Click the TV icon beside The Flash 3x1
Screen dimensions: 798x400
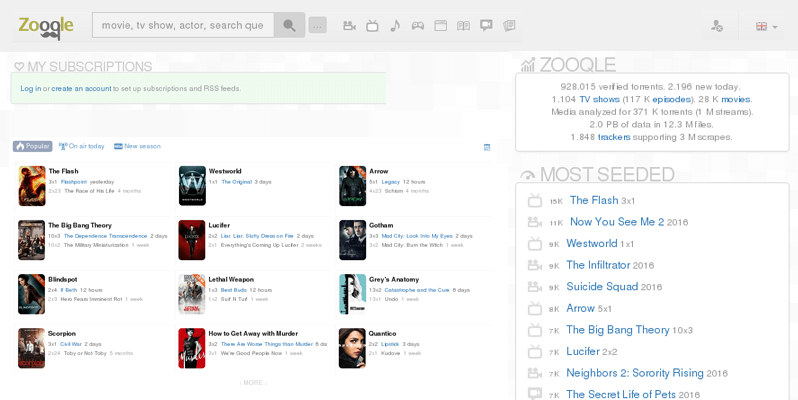tap(534, 201)
